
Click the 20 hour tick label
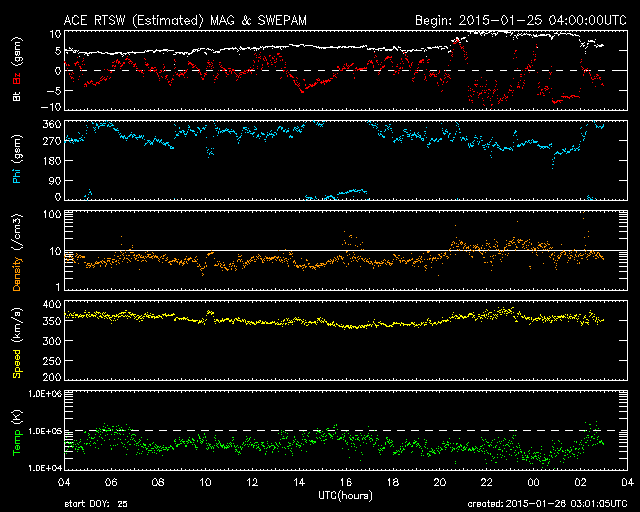440,482
